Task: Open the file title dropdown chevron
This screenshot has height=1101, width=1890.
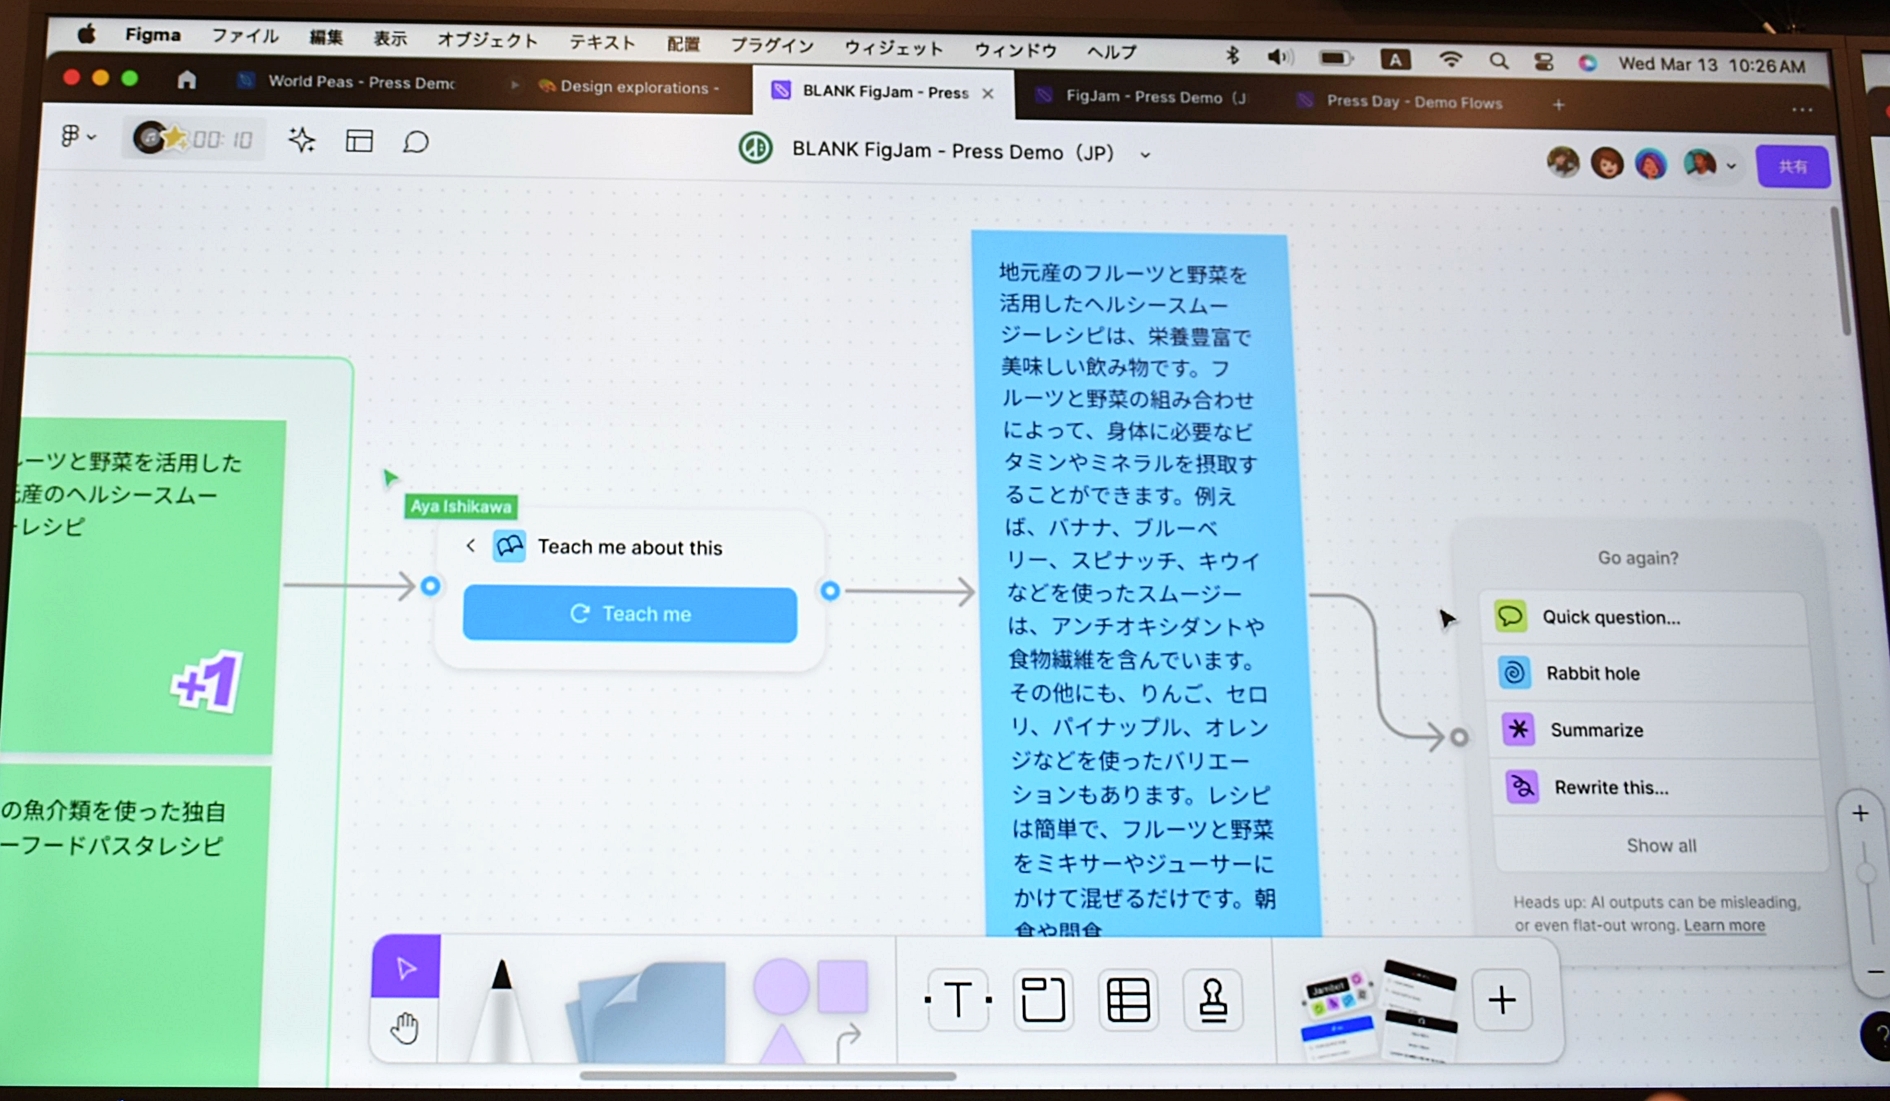Action: [x=1144, y=153]
